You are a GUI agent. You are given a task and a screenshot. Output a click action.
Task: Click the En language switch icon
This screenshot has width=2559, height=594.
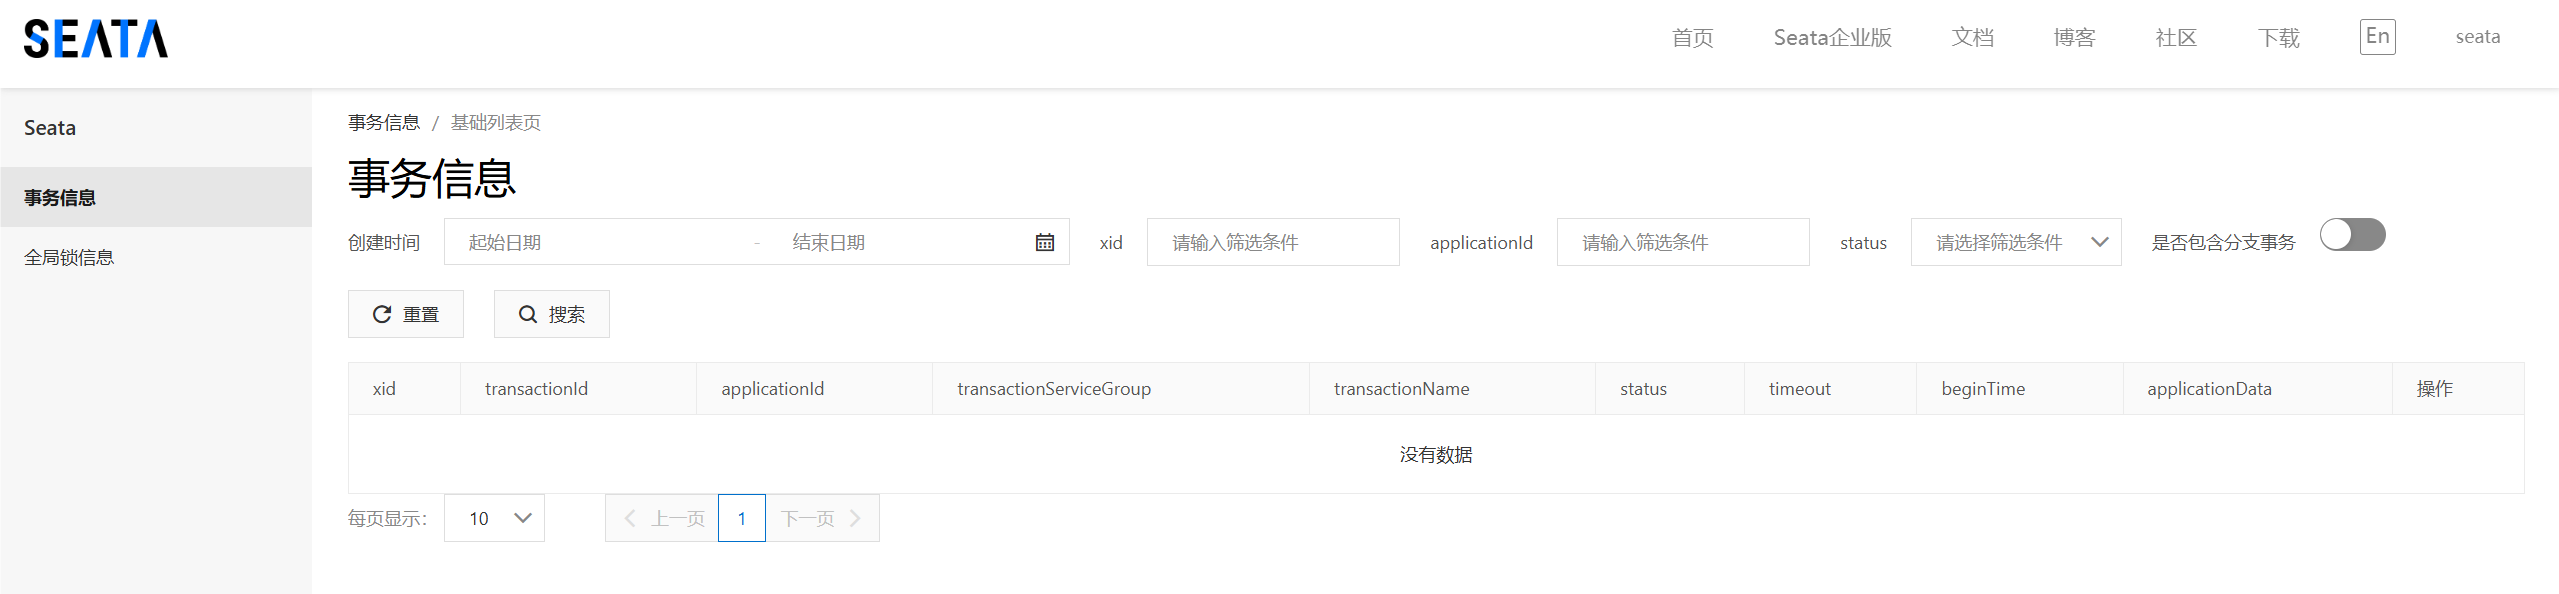(x=2377, y=37)
